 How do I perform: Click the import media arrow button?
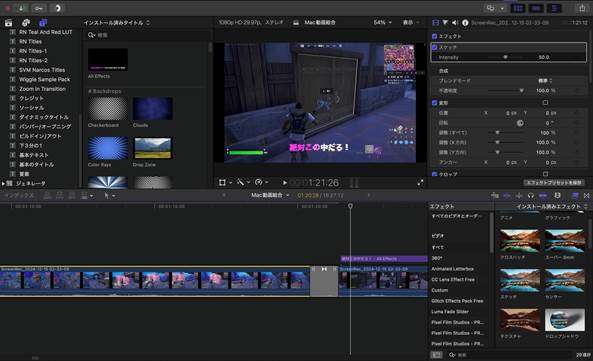(21, 8)
